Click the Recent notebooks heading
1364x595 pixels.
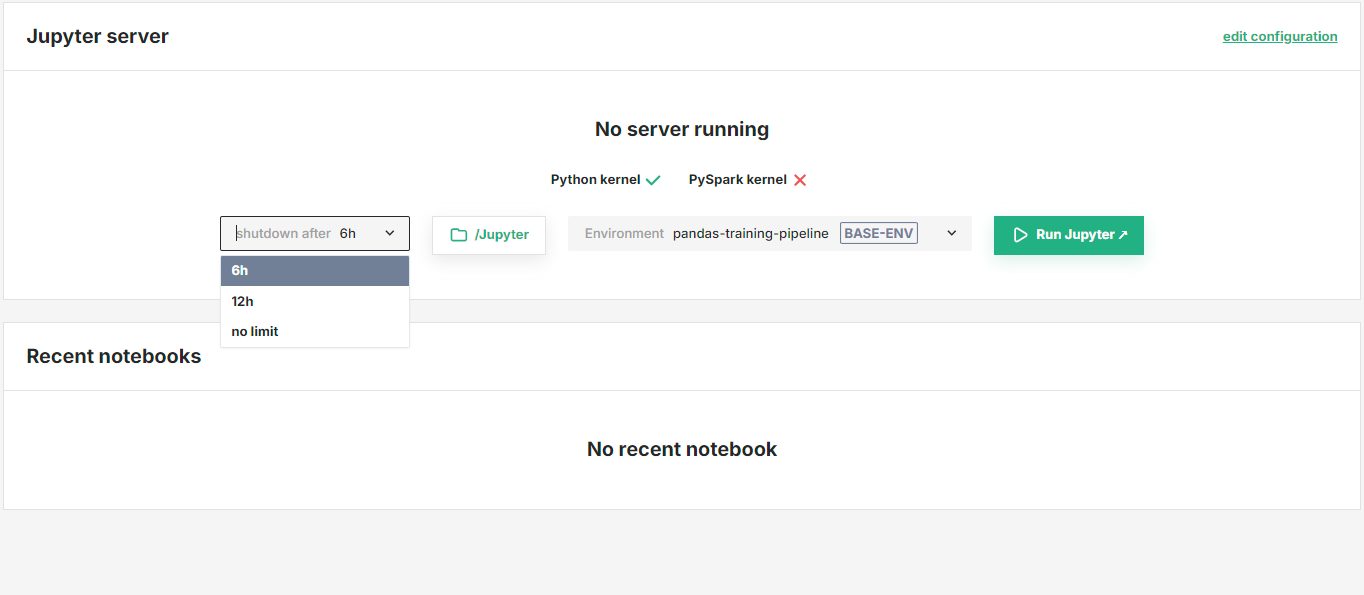tap(113, 356)
